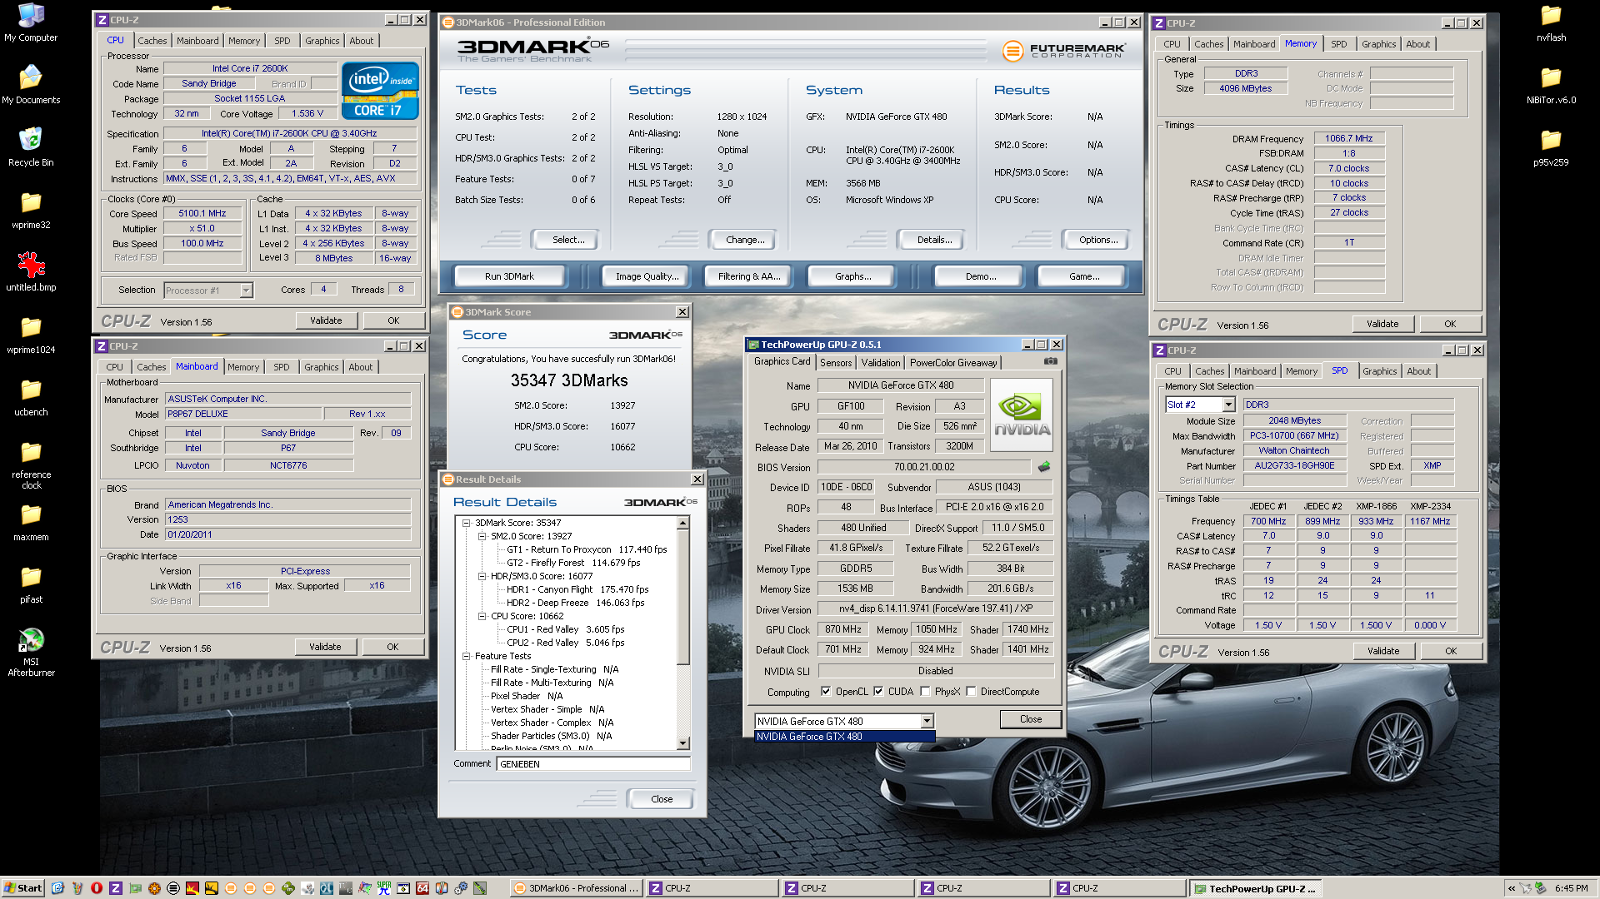Open PowerColor Giveaway tab in GPU-Z

[953, 363]
